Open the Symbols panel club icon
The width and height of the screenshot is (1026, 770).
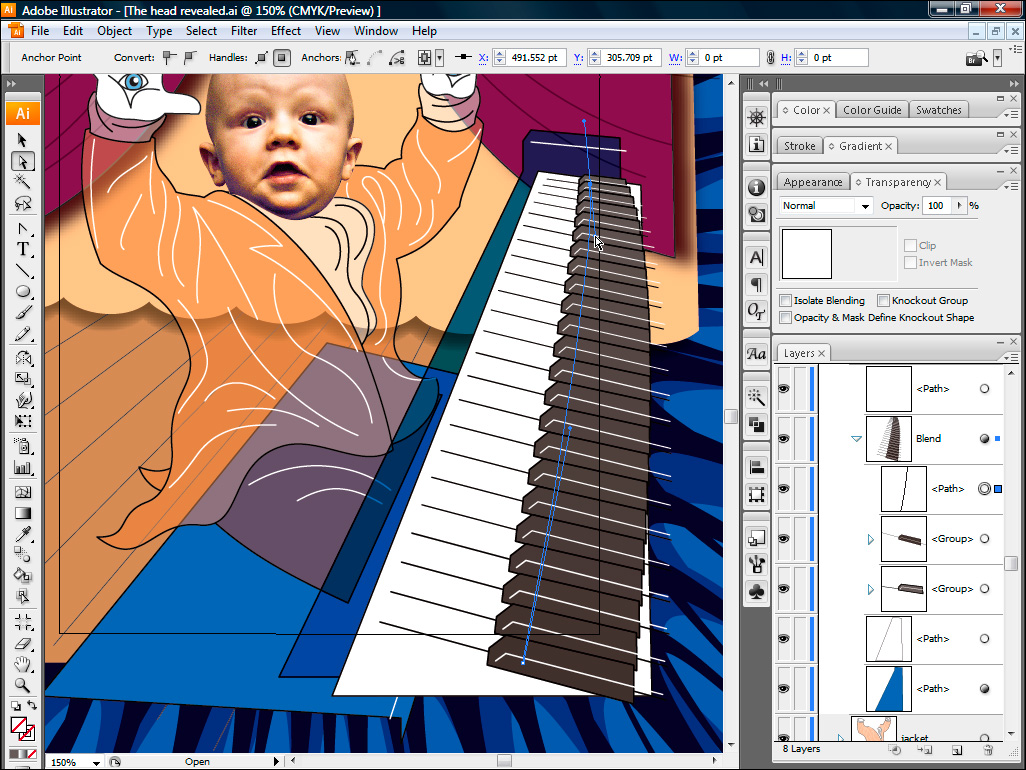[757, 591]
